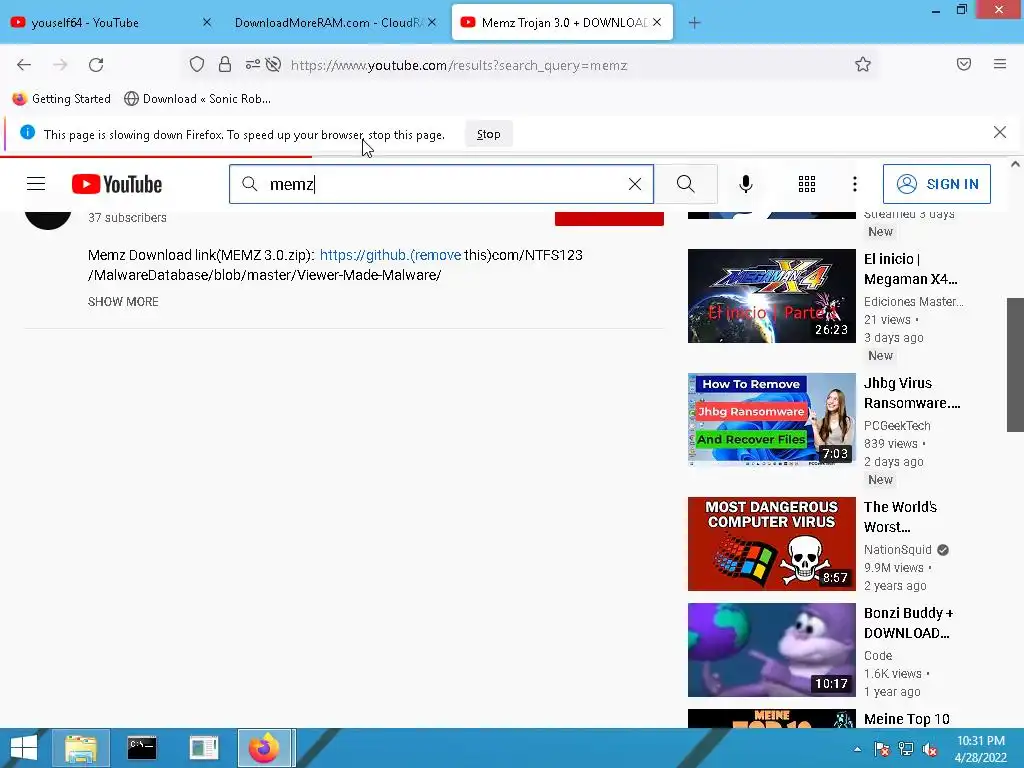Dismiss the slow page notification bar

(1000, 133)
